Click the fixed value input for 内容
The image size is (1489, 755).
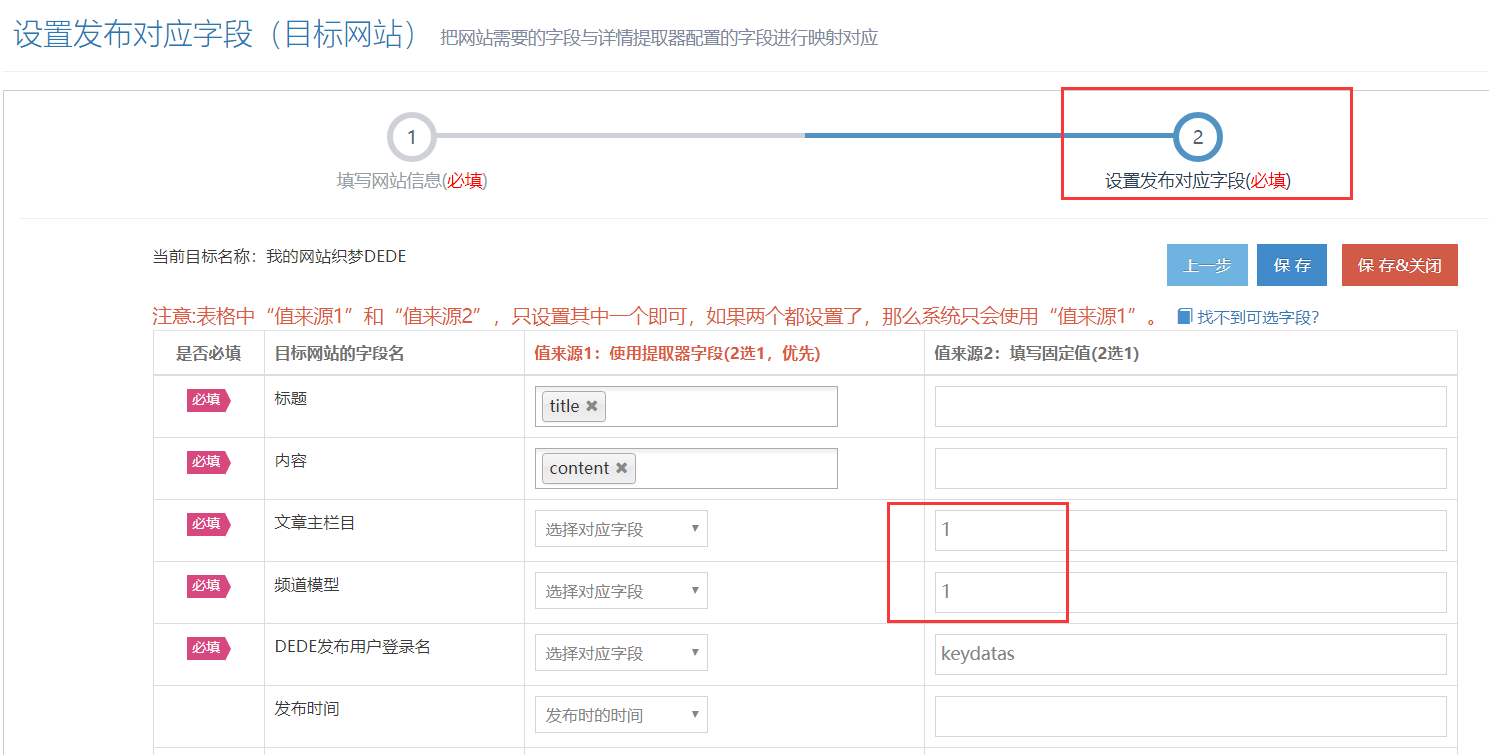point(1190,468)
